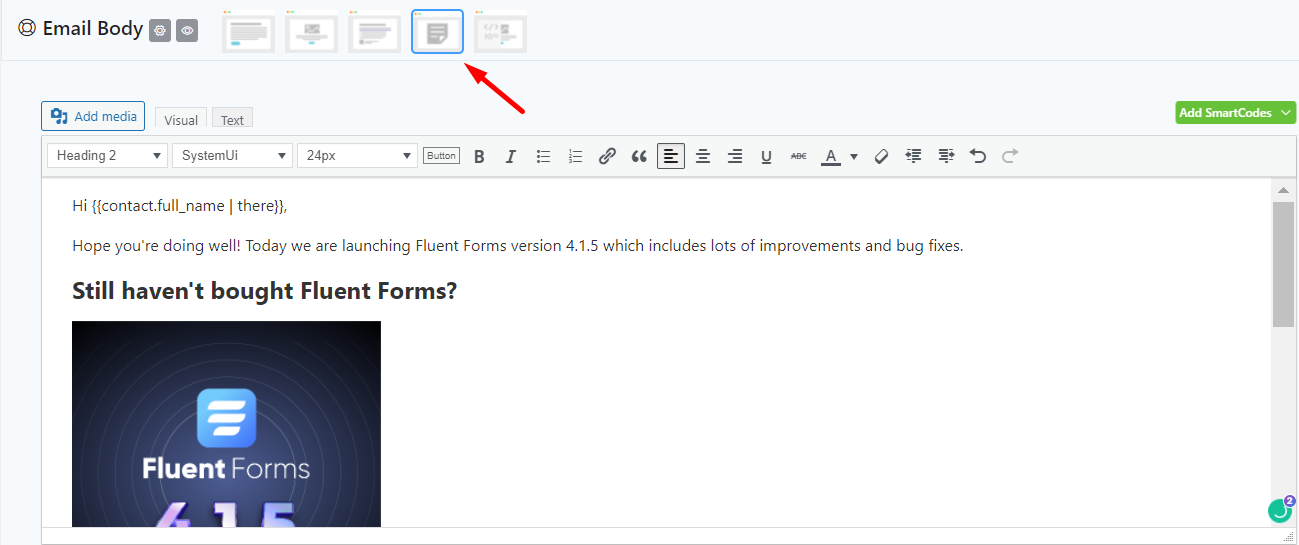Open the Add SmartCodes dropdown
Screen dimensions: 1299x545
point(1235,113)
